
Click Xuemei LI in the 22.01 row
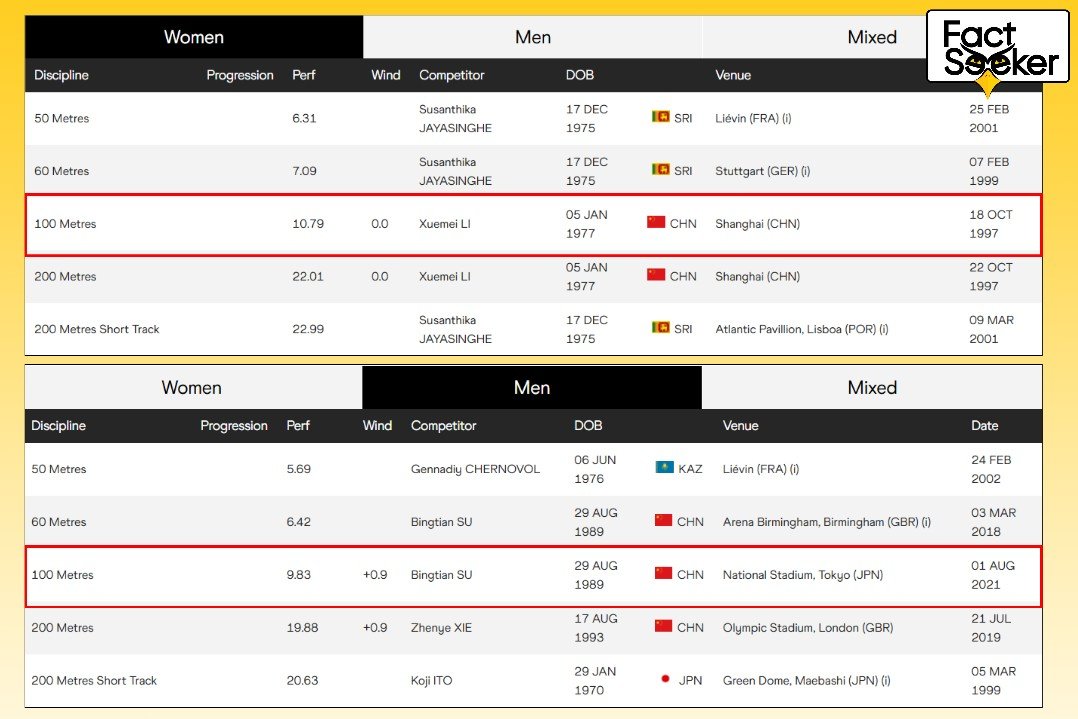[444, 277]
